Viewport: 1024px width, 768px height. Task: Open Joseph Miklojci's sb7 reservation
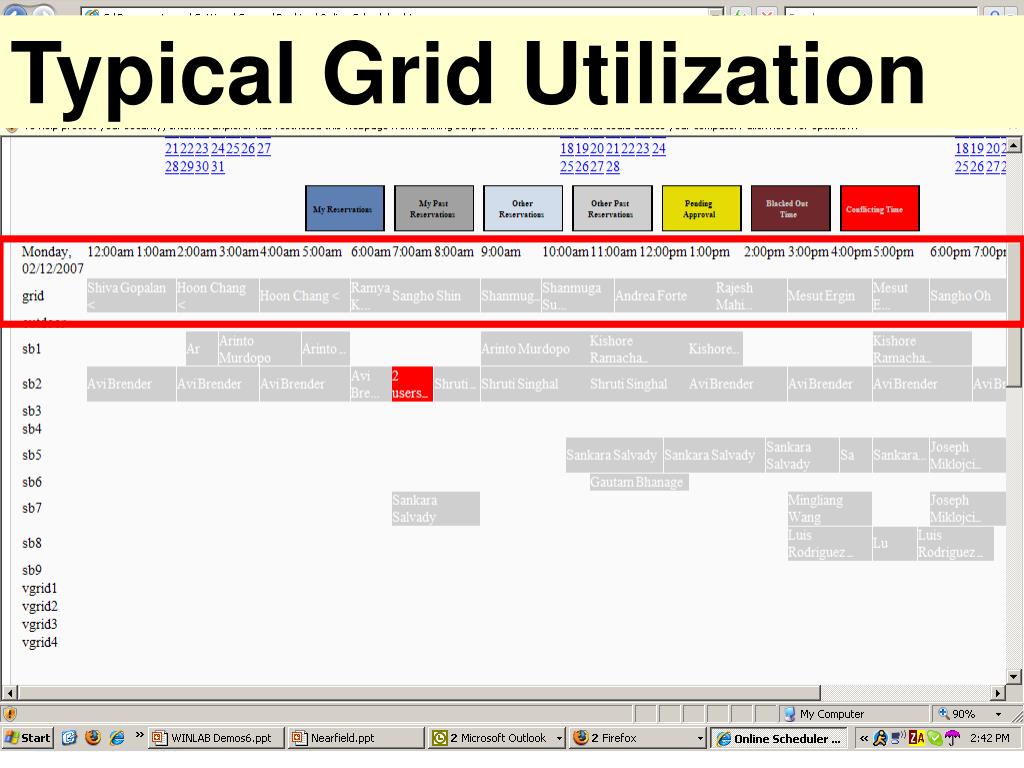967,509
